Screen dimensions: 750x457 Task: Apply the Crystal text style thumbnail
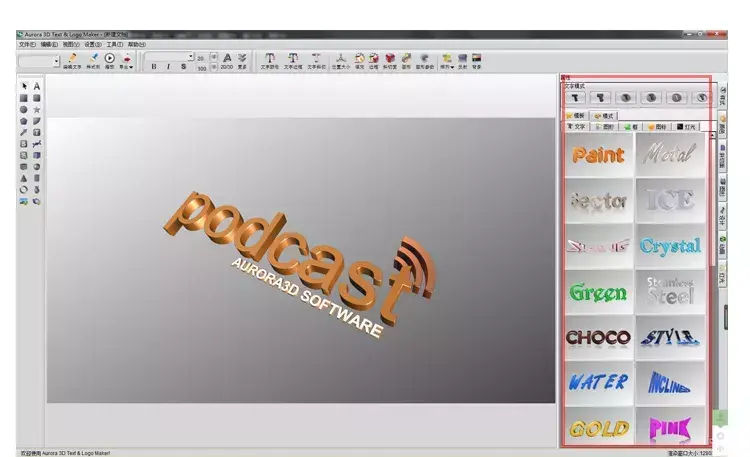670,246
